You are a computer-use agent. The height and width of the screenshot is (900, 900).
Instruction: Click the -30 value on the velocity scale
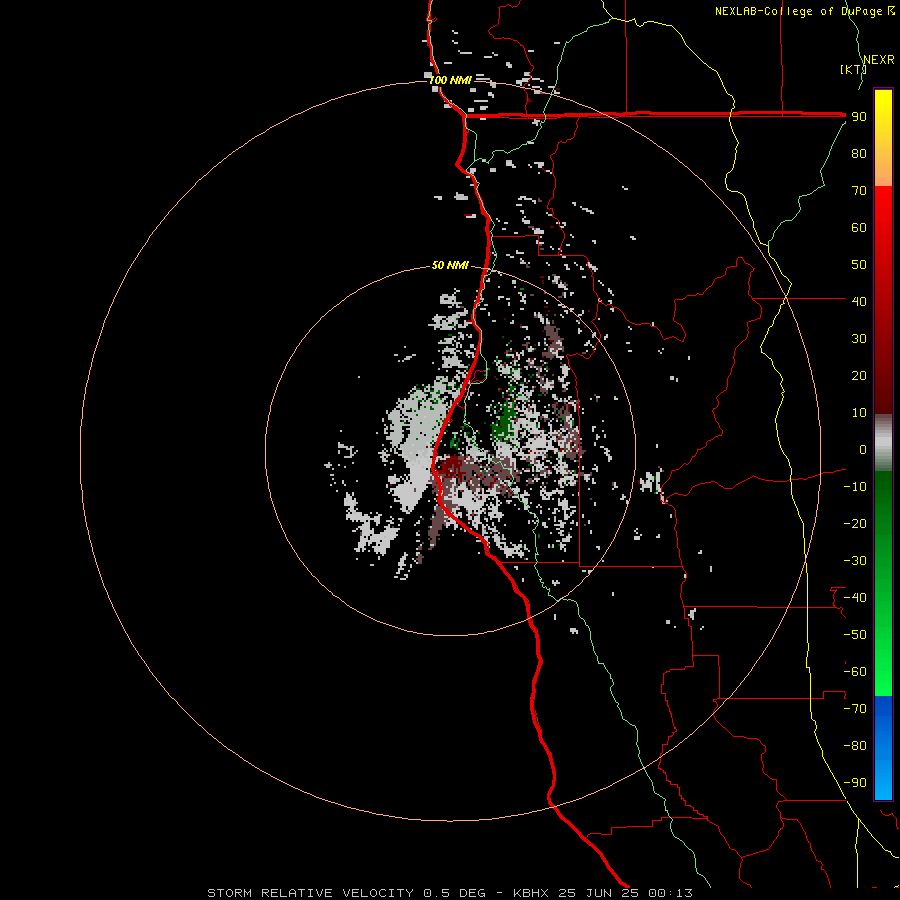click(x=855, y=561)
